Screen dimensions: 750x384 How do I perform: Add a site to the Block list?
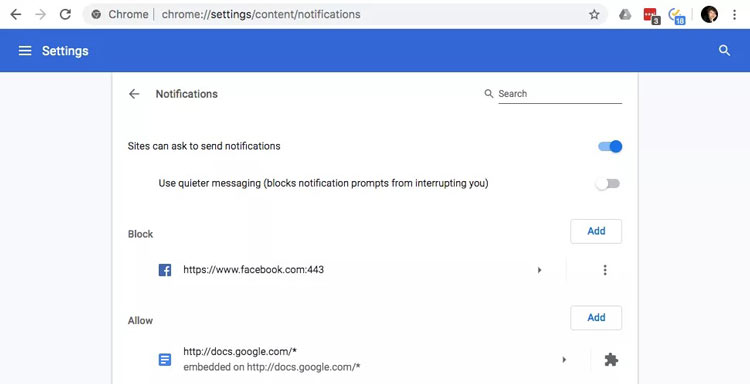(x=596, y=231)
